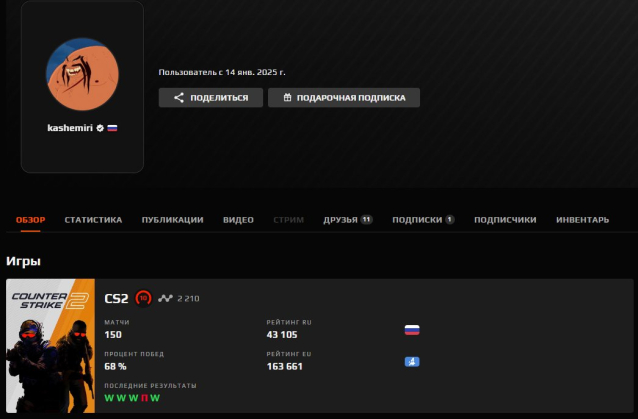Image resolution: width=638 pixels, height=419 pixels.
Task: View the Подписчики tab
Action: (x=505, y=219)
